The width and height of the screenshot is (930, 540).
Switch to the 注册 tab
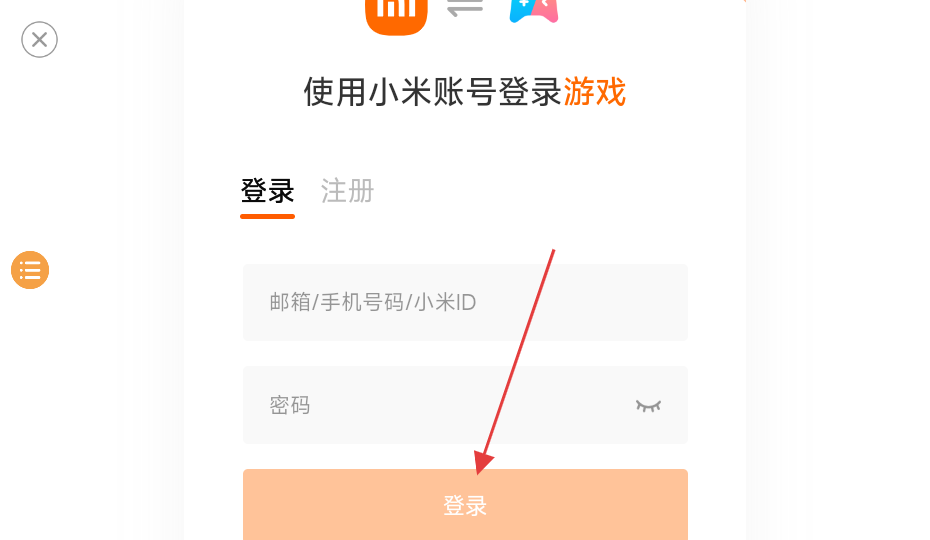348,191
